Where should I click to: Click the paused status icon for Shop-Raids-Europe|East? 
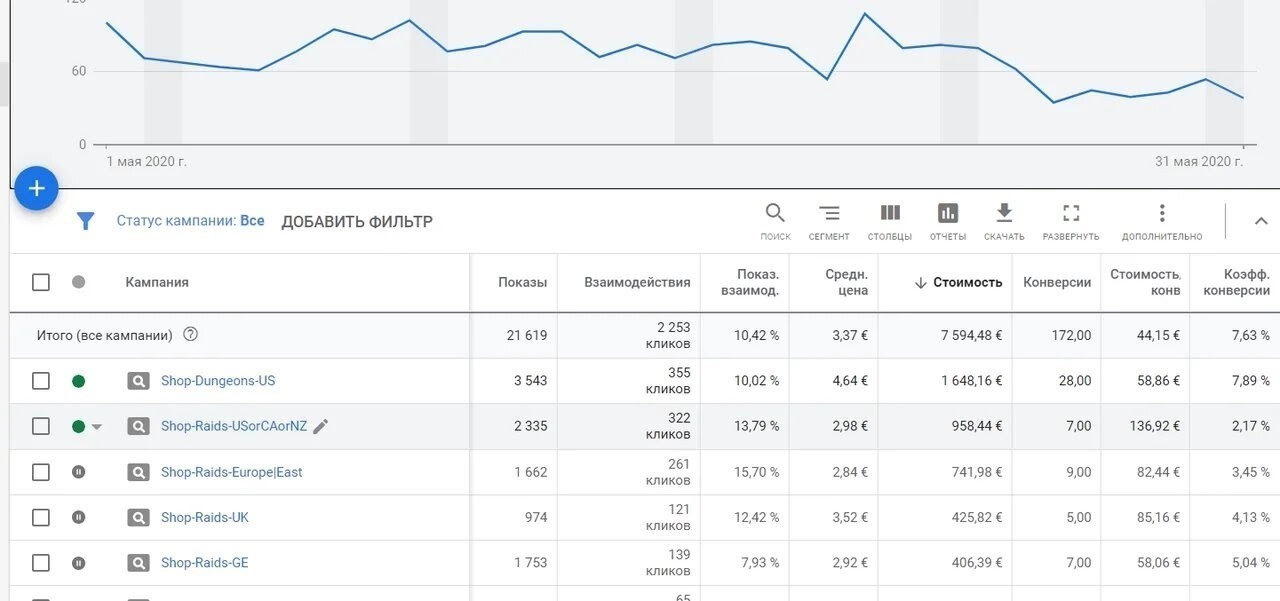tap(79, 472)
